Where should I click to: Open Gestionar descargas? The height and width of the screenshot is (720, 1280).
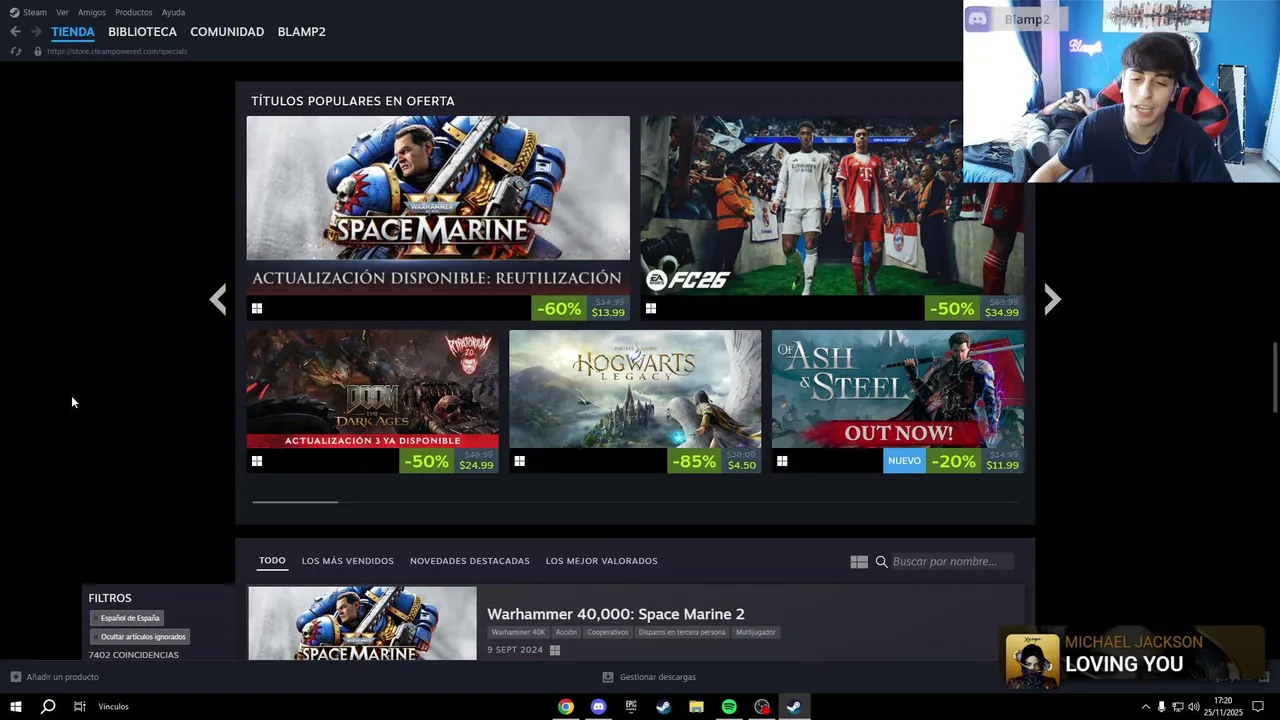[x=657, y=677]
